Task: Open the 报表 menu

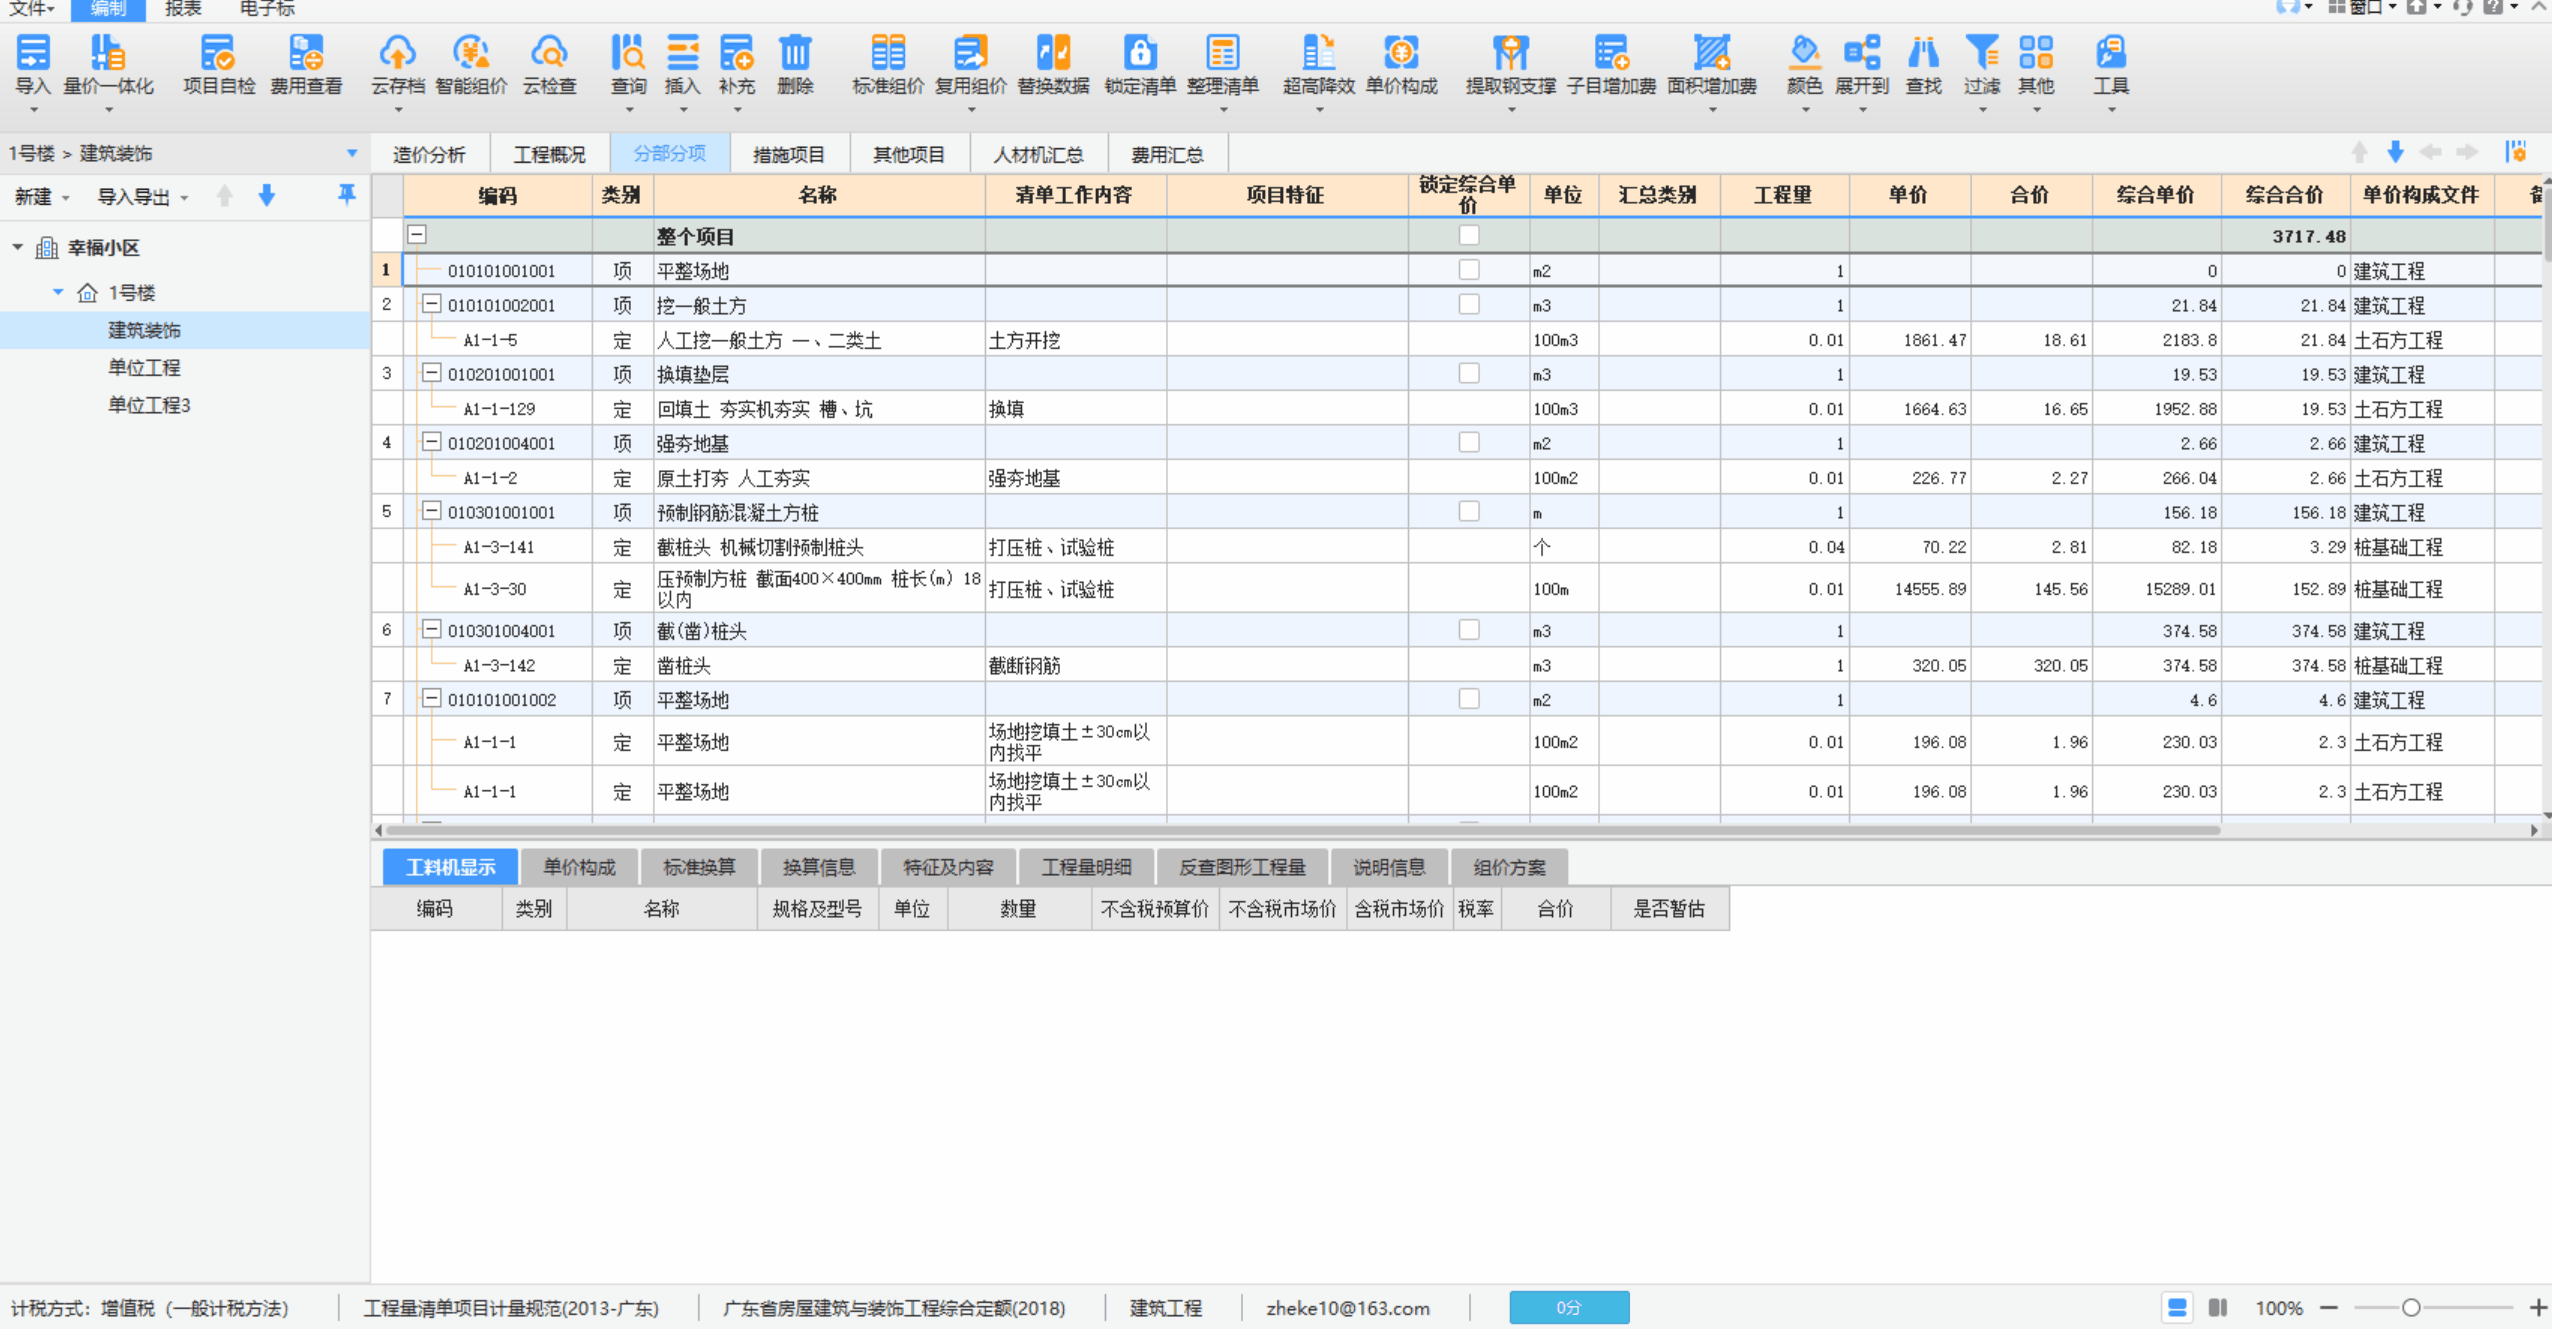Action: [183, 9]
